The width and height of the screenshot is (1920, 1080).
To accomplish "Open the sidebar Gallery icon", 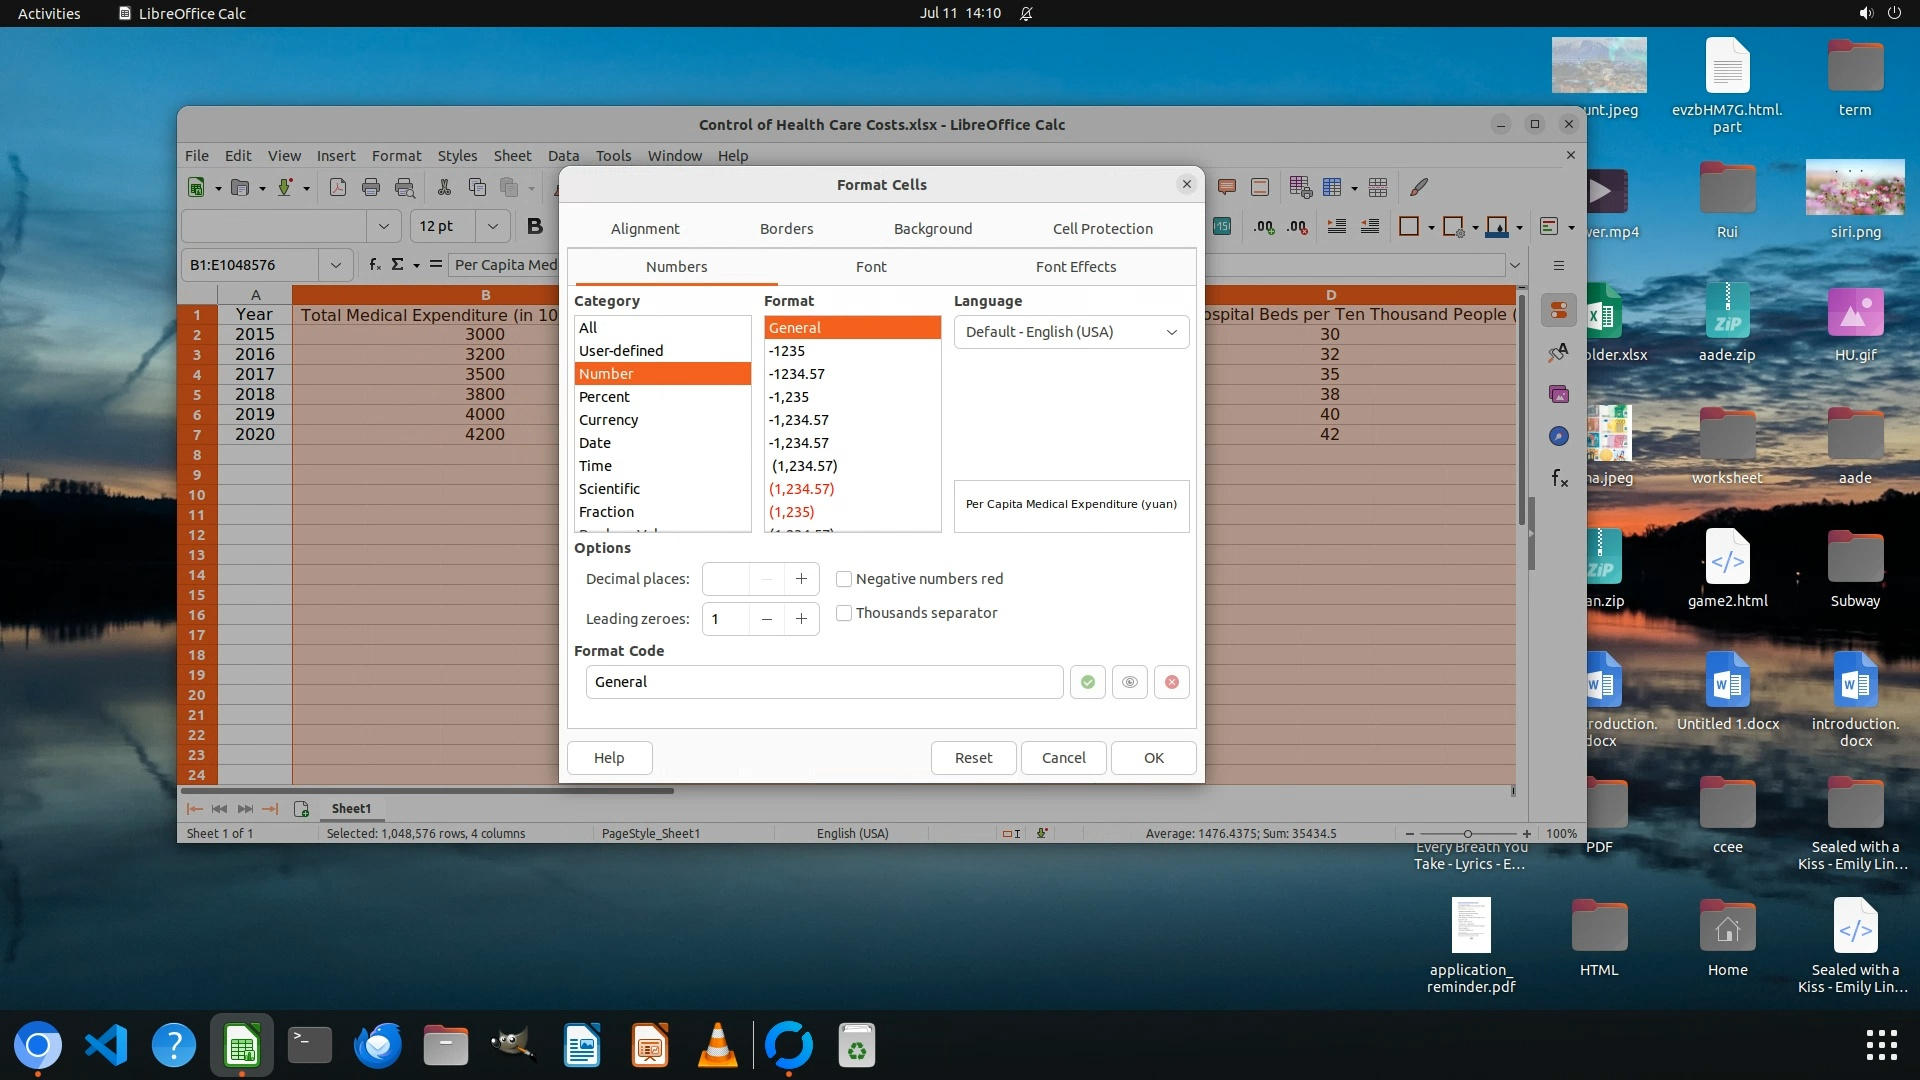I will tap(1558, 394).
